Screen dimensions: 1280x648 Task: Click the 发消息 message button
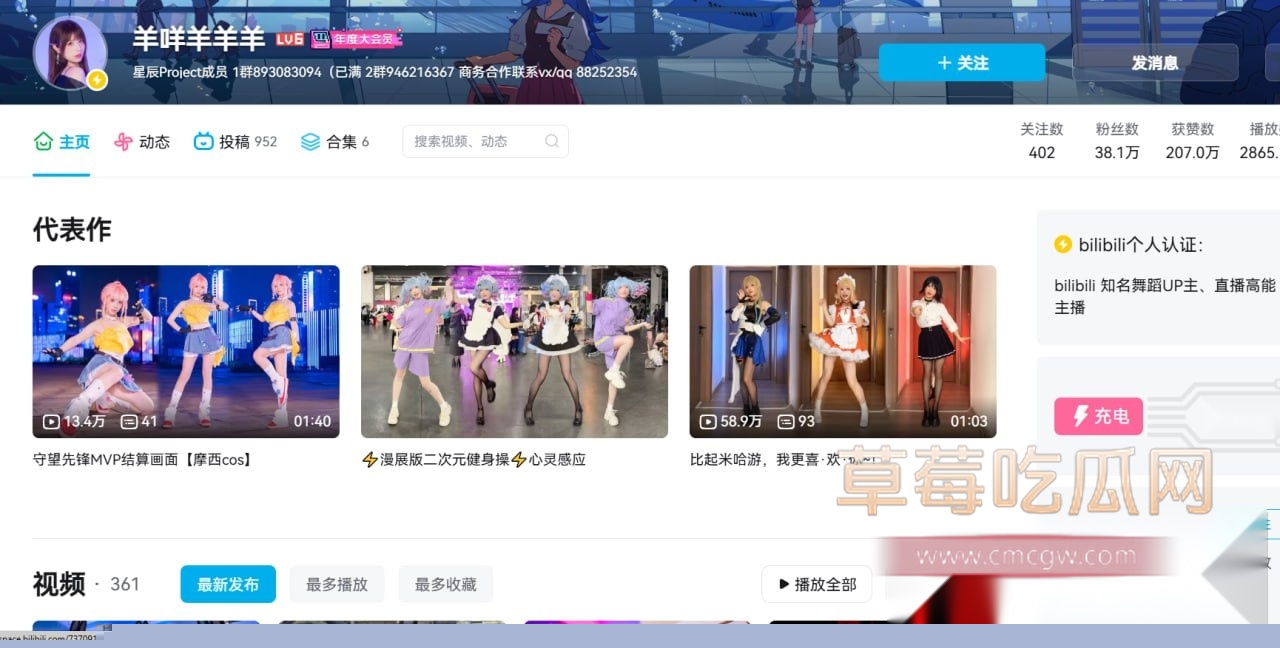point(1154,62)
